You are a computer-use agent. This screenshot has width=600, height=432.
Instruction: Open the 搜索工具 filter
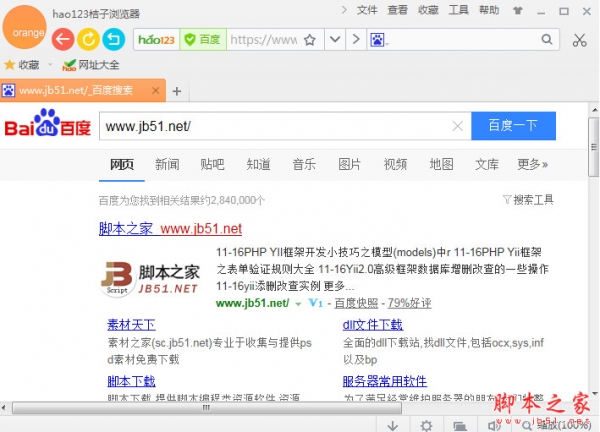(528, 200)
